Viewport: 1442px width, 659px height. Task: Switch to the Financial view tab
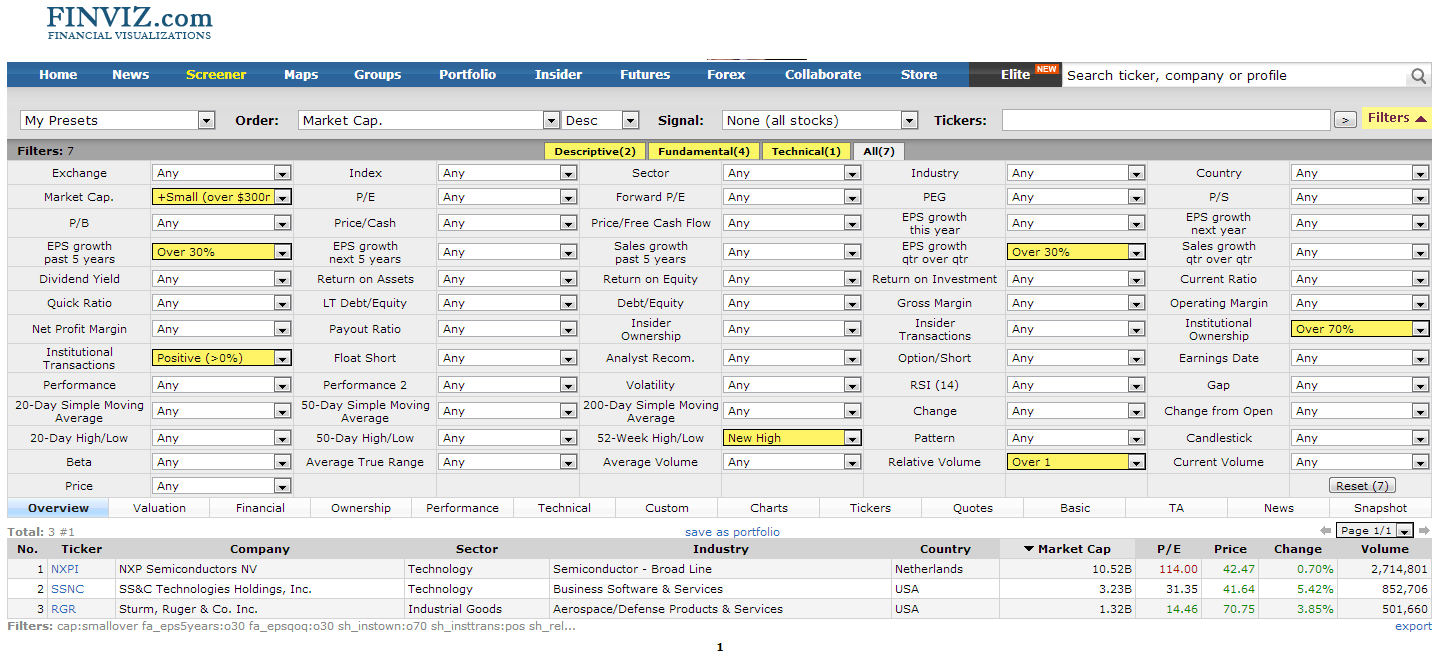tap(261, 508)
